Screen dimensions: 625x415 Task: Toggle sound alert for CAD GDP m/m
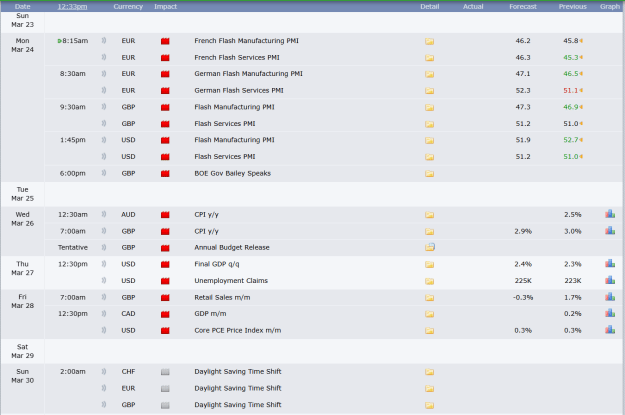(x=104, y=313)
